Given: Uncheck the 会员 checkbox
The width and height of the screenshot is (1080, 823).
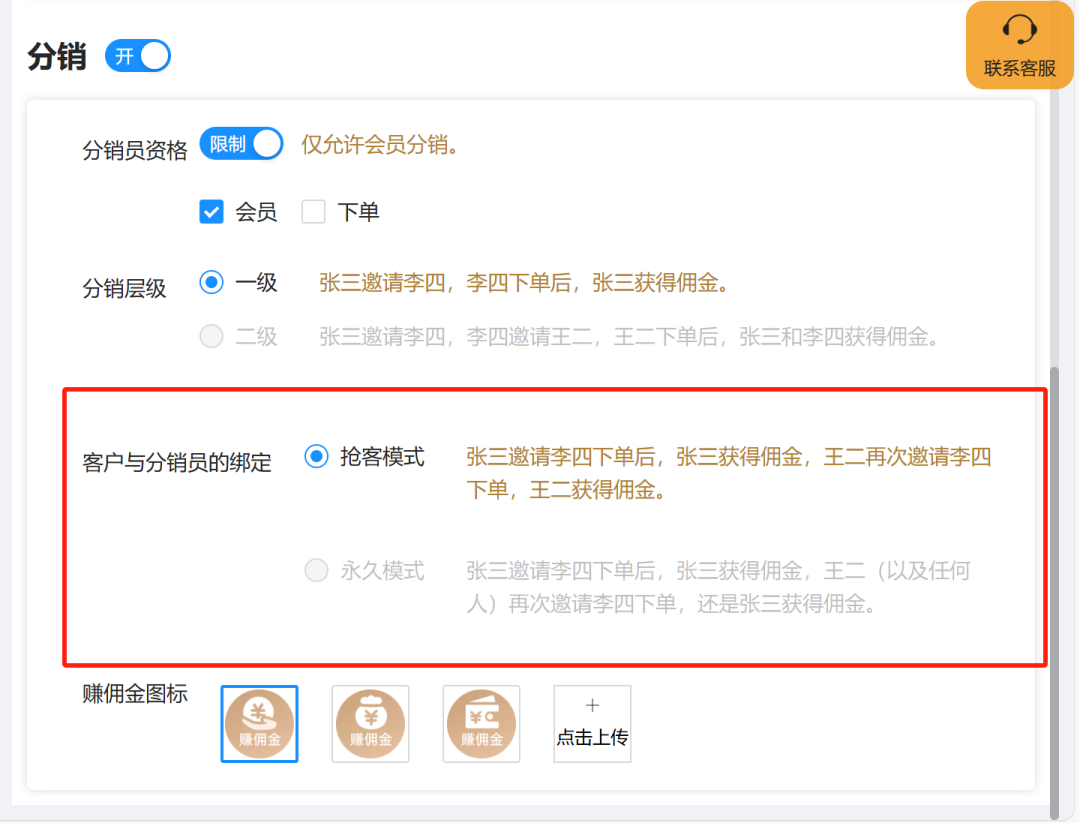Looking at the screenshot, I should tap(211, 211).
